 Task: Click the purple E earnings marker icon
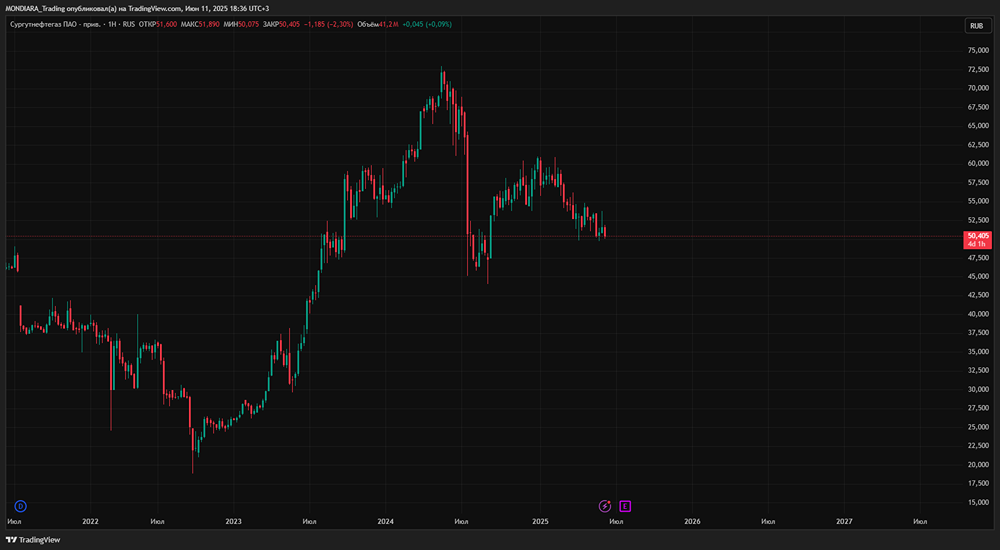[625, 506]
